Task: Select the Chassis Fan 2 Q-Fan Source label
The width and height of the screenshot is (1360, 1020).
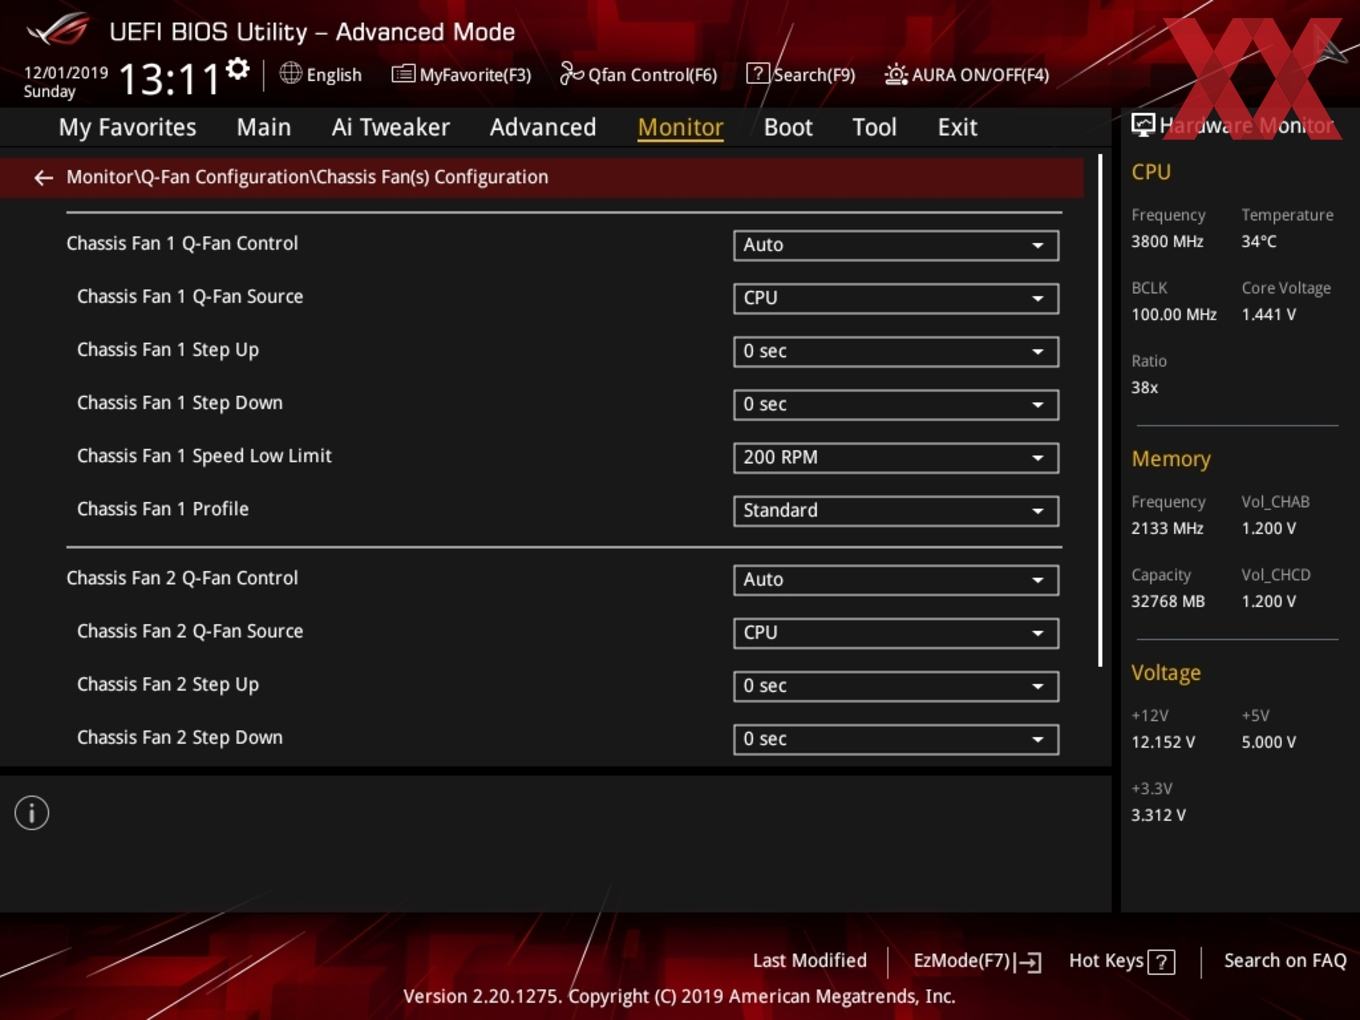Action: [x=190, y=631]
